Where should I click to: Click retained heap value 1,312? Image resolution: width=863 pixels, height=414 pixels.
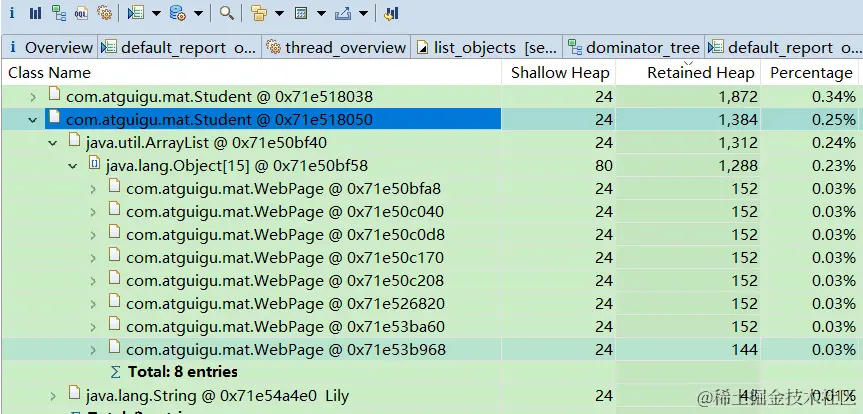738,143
